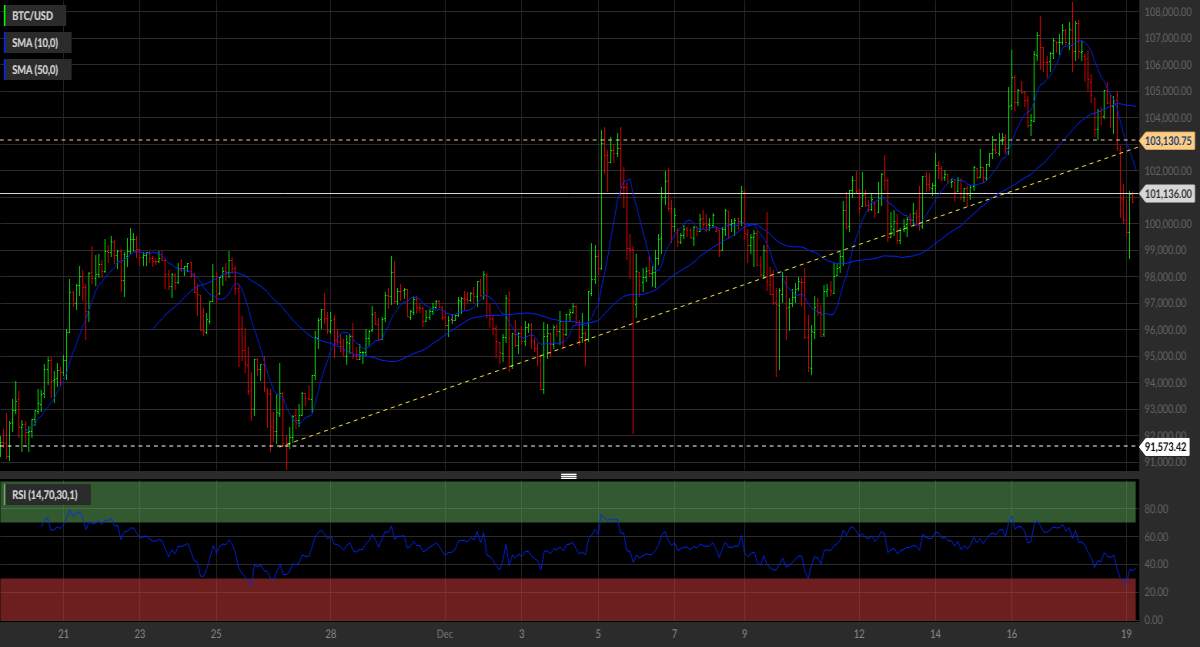This screenshot has width=1200, height=647.
Task: Click the 96,000.00 price axis label
Action: coord(1166,330)
